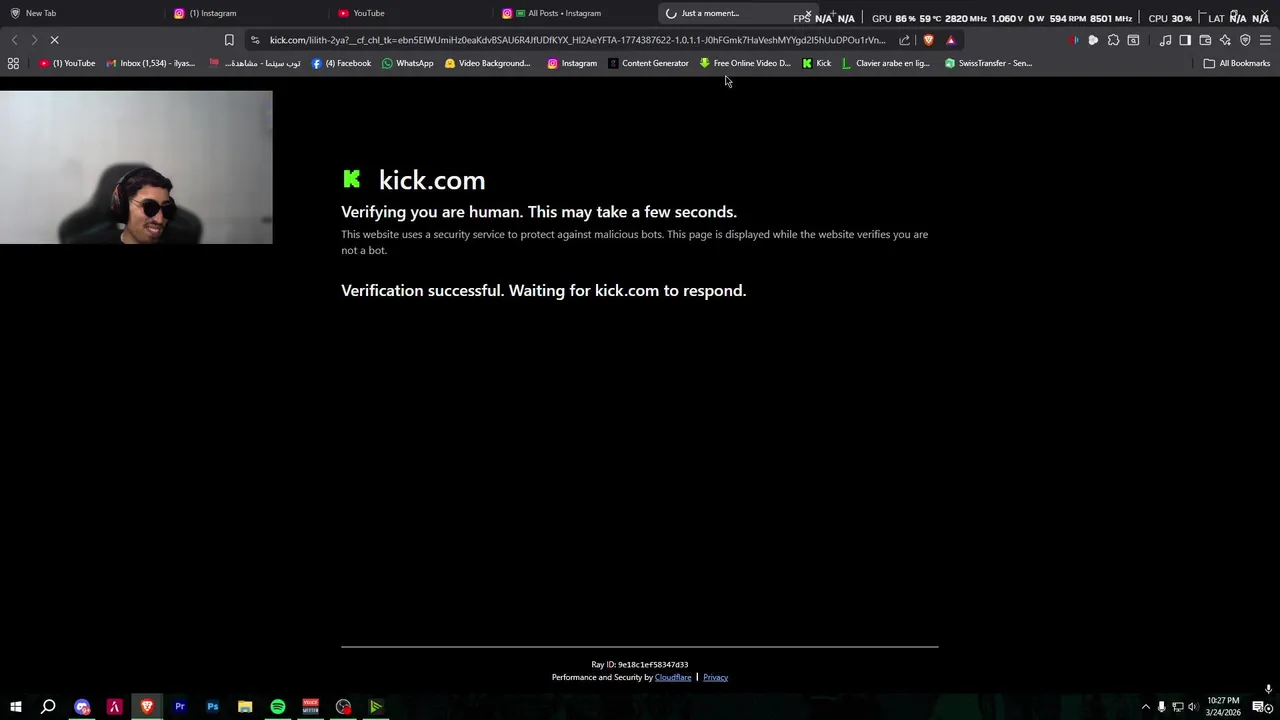Switch to the All Posts • Instagram tab
The image size is (1280, 720).
click(x=575, y=13)
